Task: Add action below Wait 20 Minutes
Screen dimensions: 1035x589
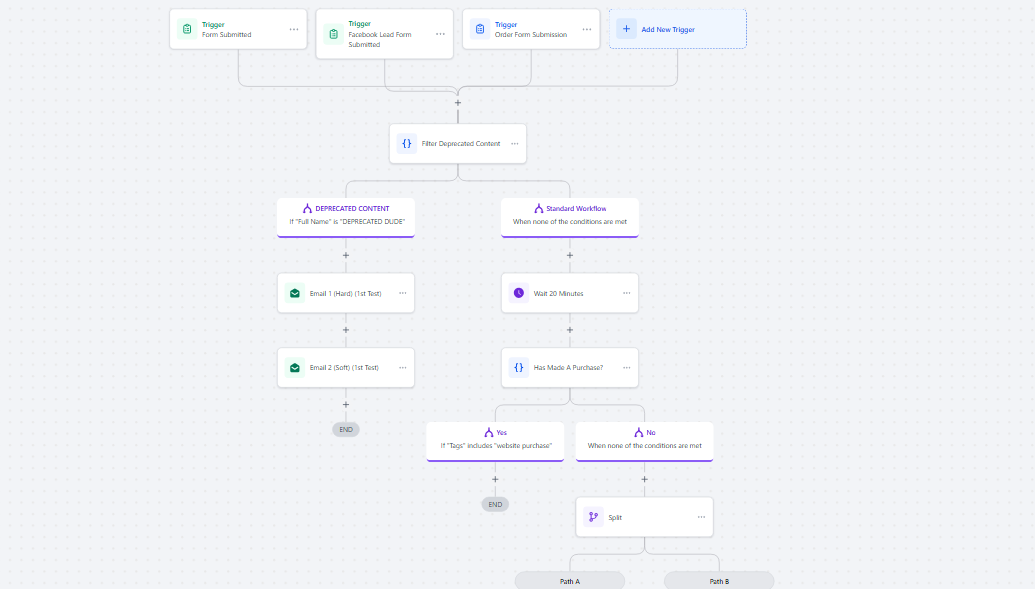Action: click(x=570, y=330)
